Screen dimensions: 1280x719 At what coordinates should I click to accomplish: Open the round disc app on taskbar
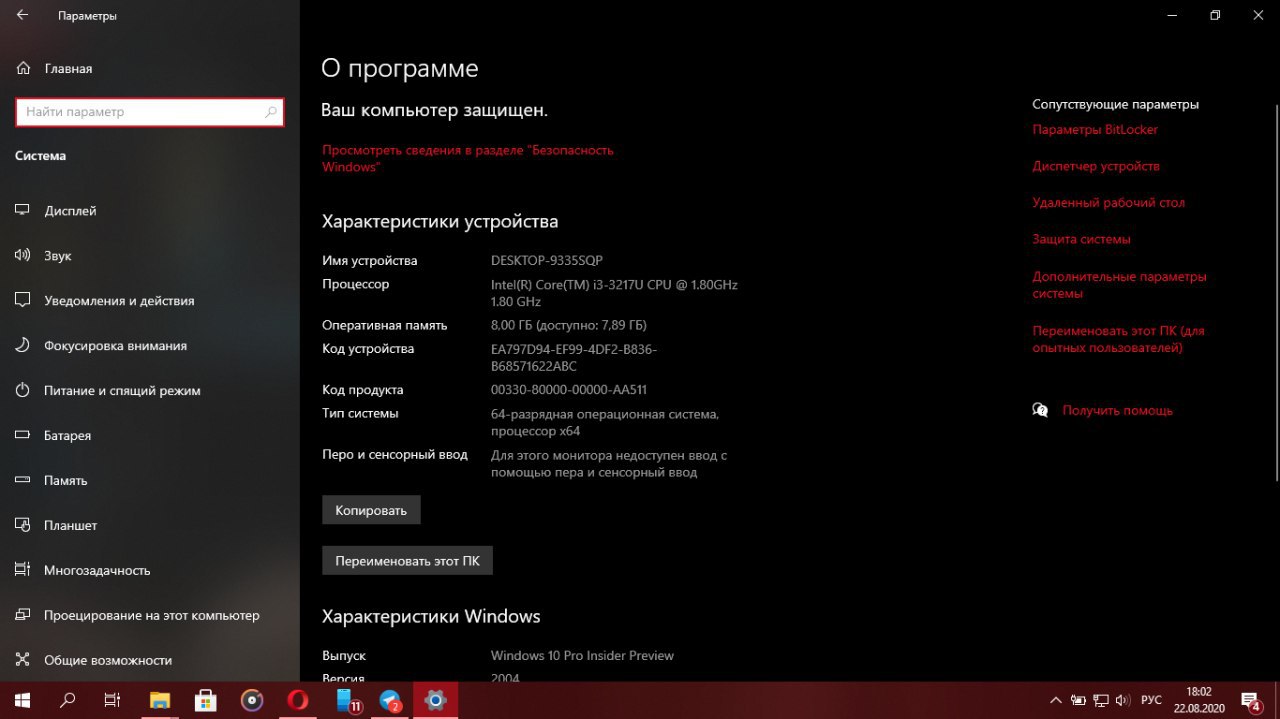(252, 700)
